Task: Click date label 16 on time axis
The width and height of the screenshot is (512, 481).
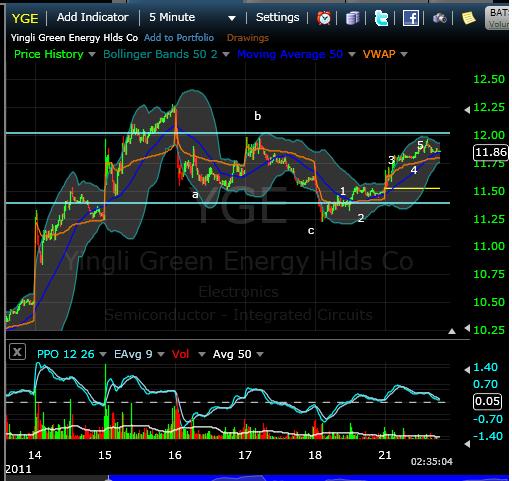Action: (175, 455)
